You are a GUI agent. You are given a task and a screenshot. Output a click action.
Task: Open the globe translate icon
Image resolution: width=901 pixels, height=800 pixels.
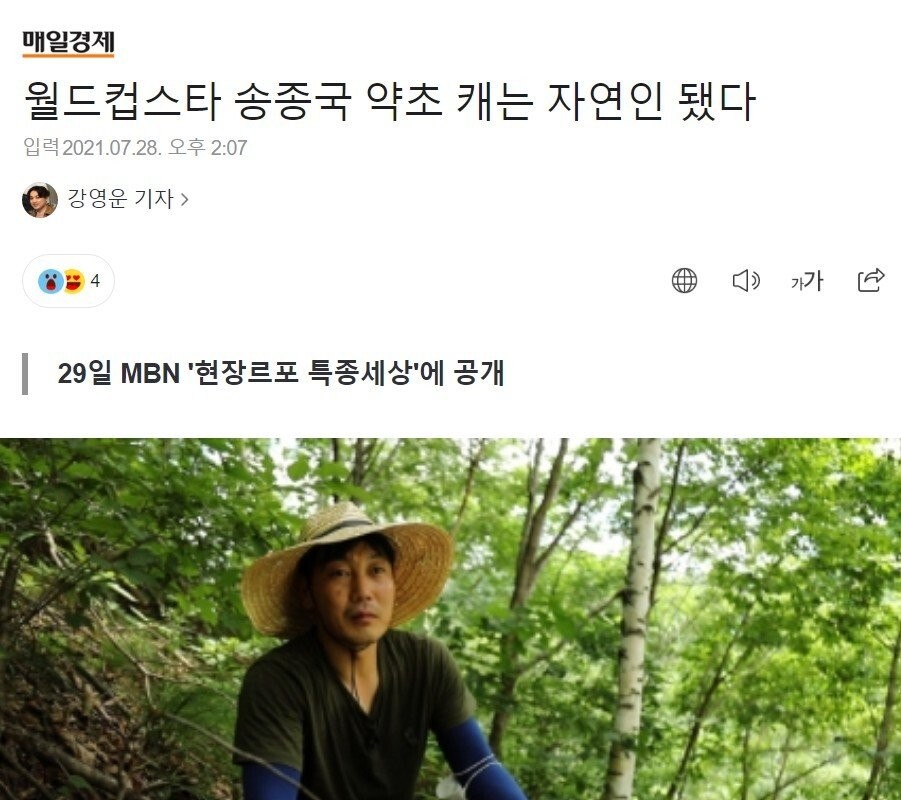pyautogui.click(x=684, y=280)
